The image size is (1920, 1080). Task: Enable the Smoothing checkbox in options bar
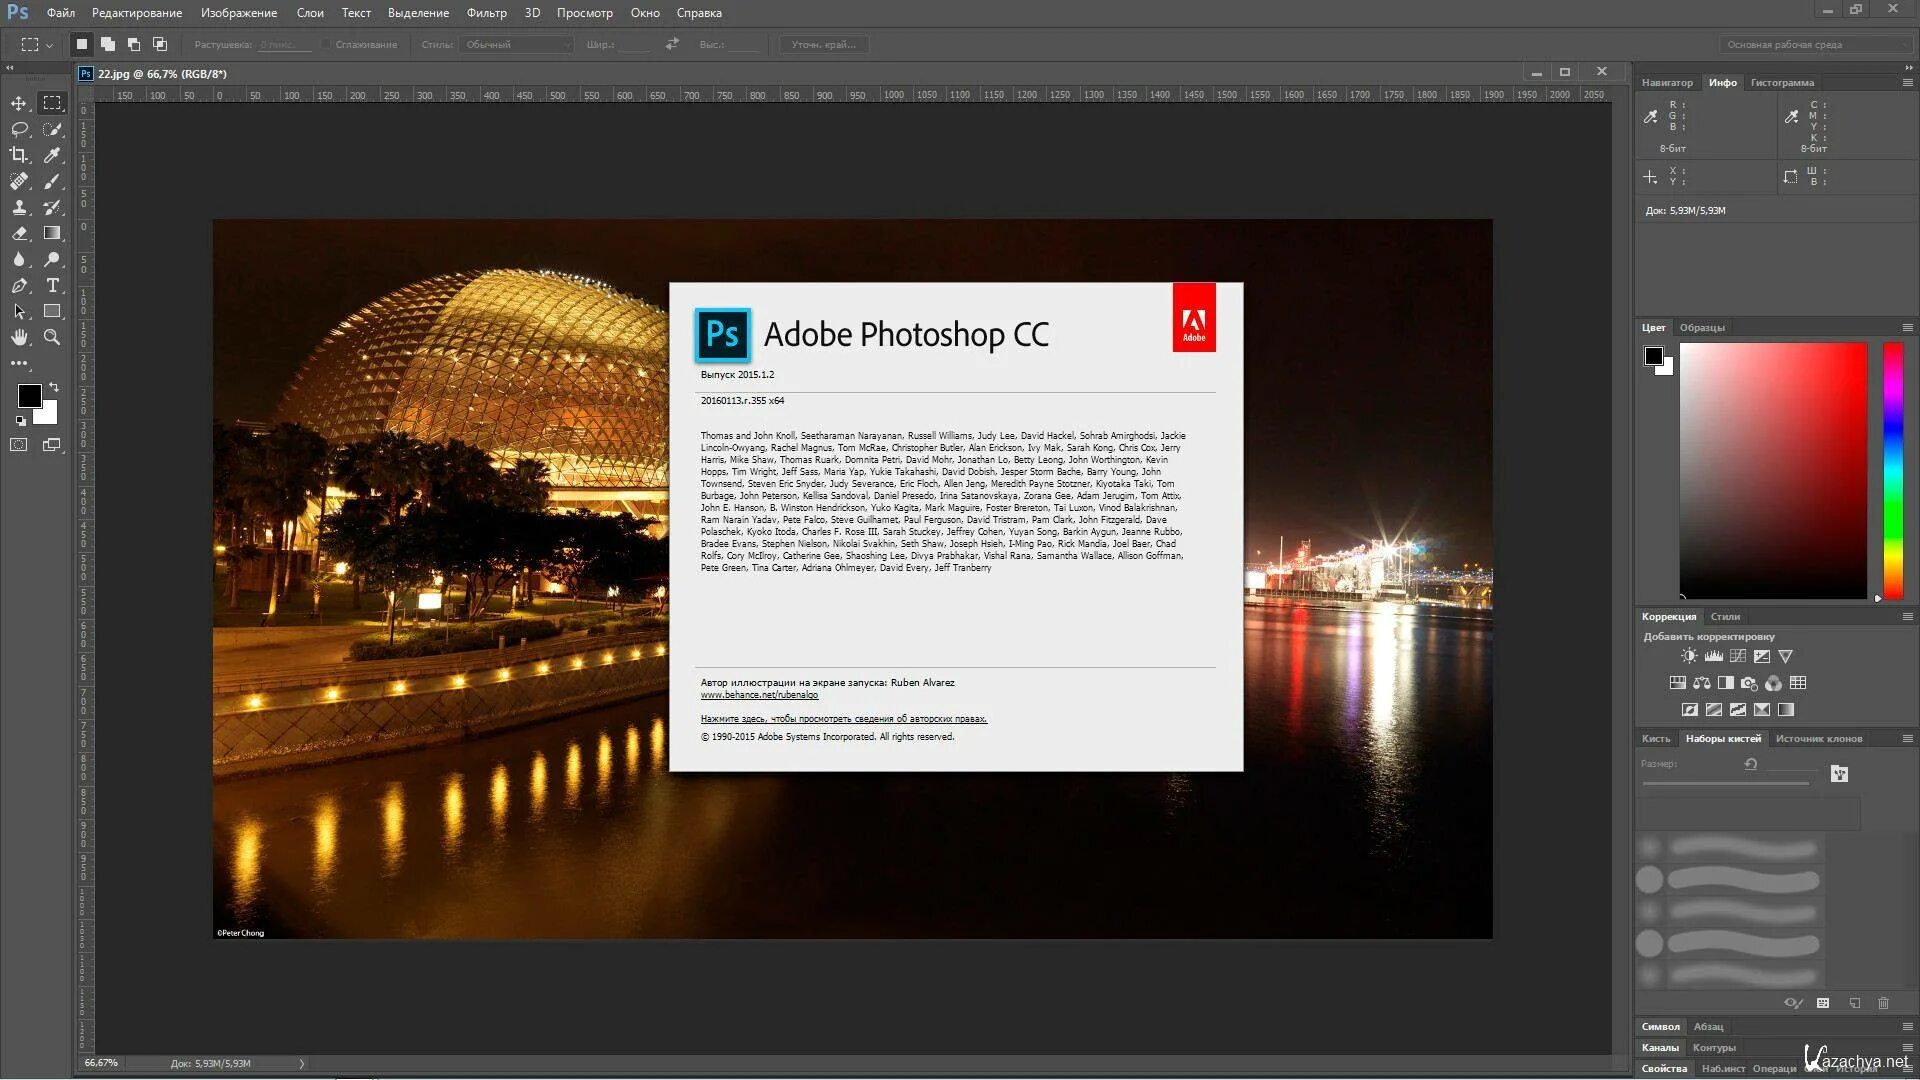(x=327, y=44)
